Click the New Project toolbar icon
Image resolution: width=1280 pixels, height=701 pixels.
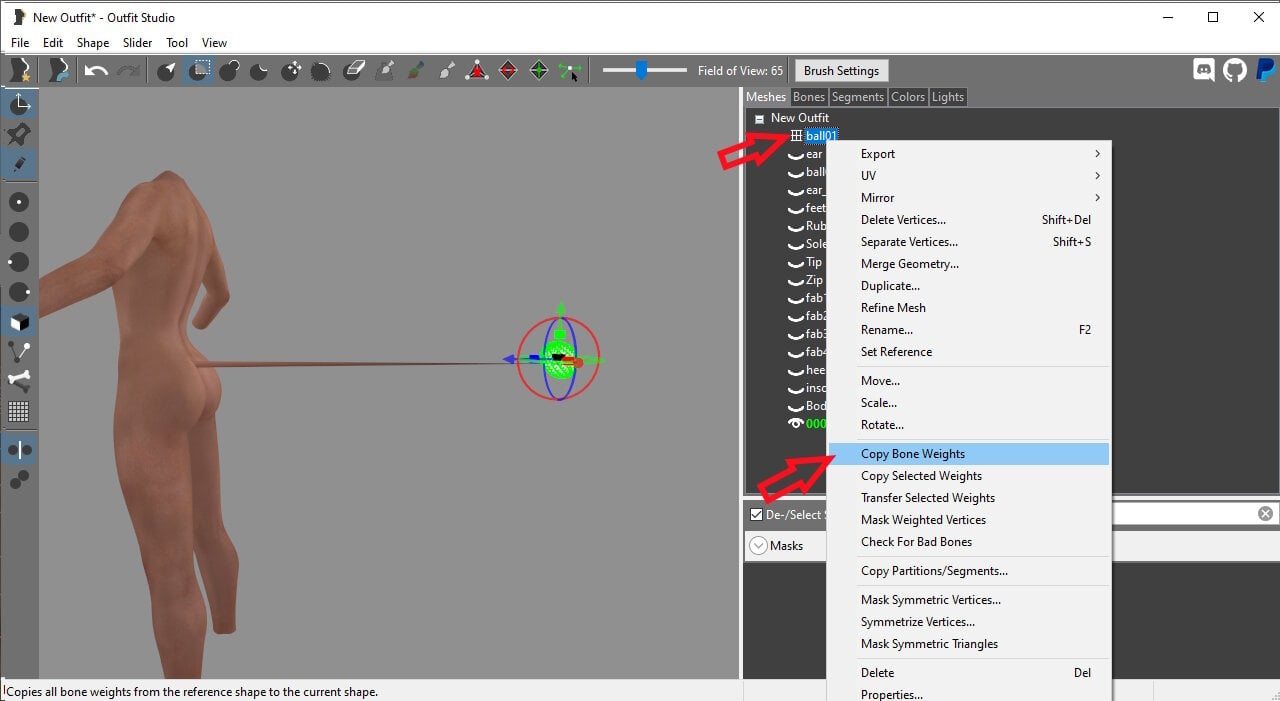(x=20, y=70)
